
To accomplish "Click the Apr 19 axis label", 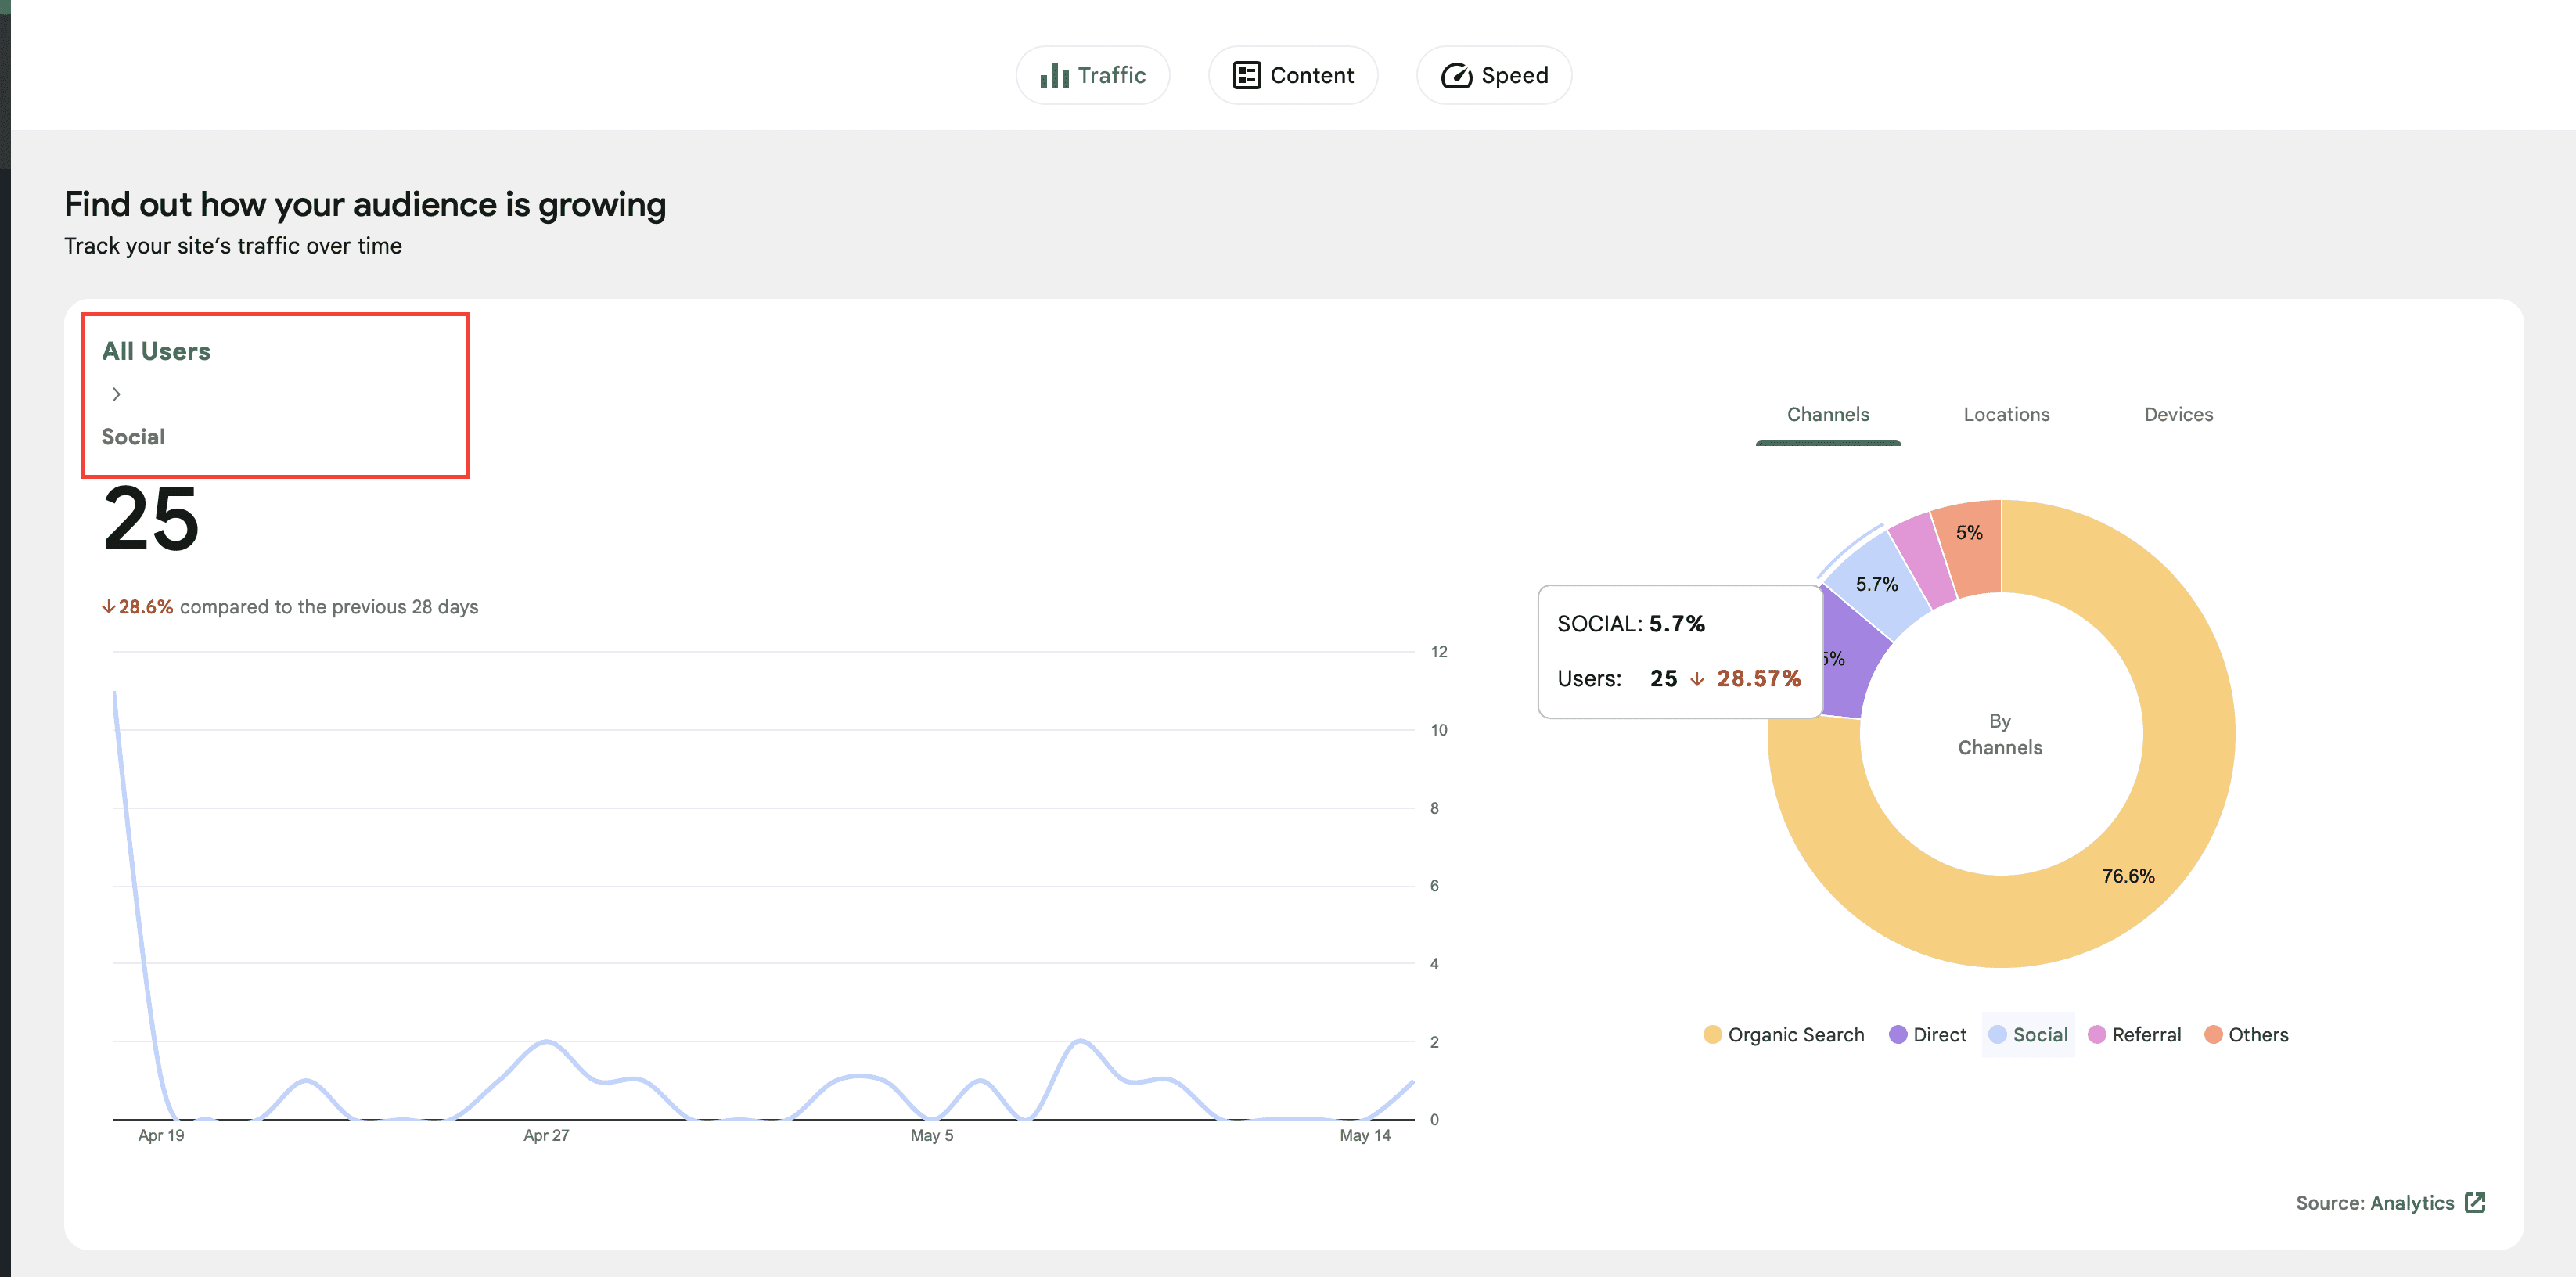I will 161,1135.
